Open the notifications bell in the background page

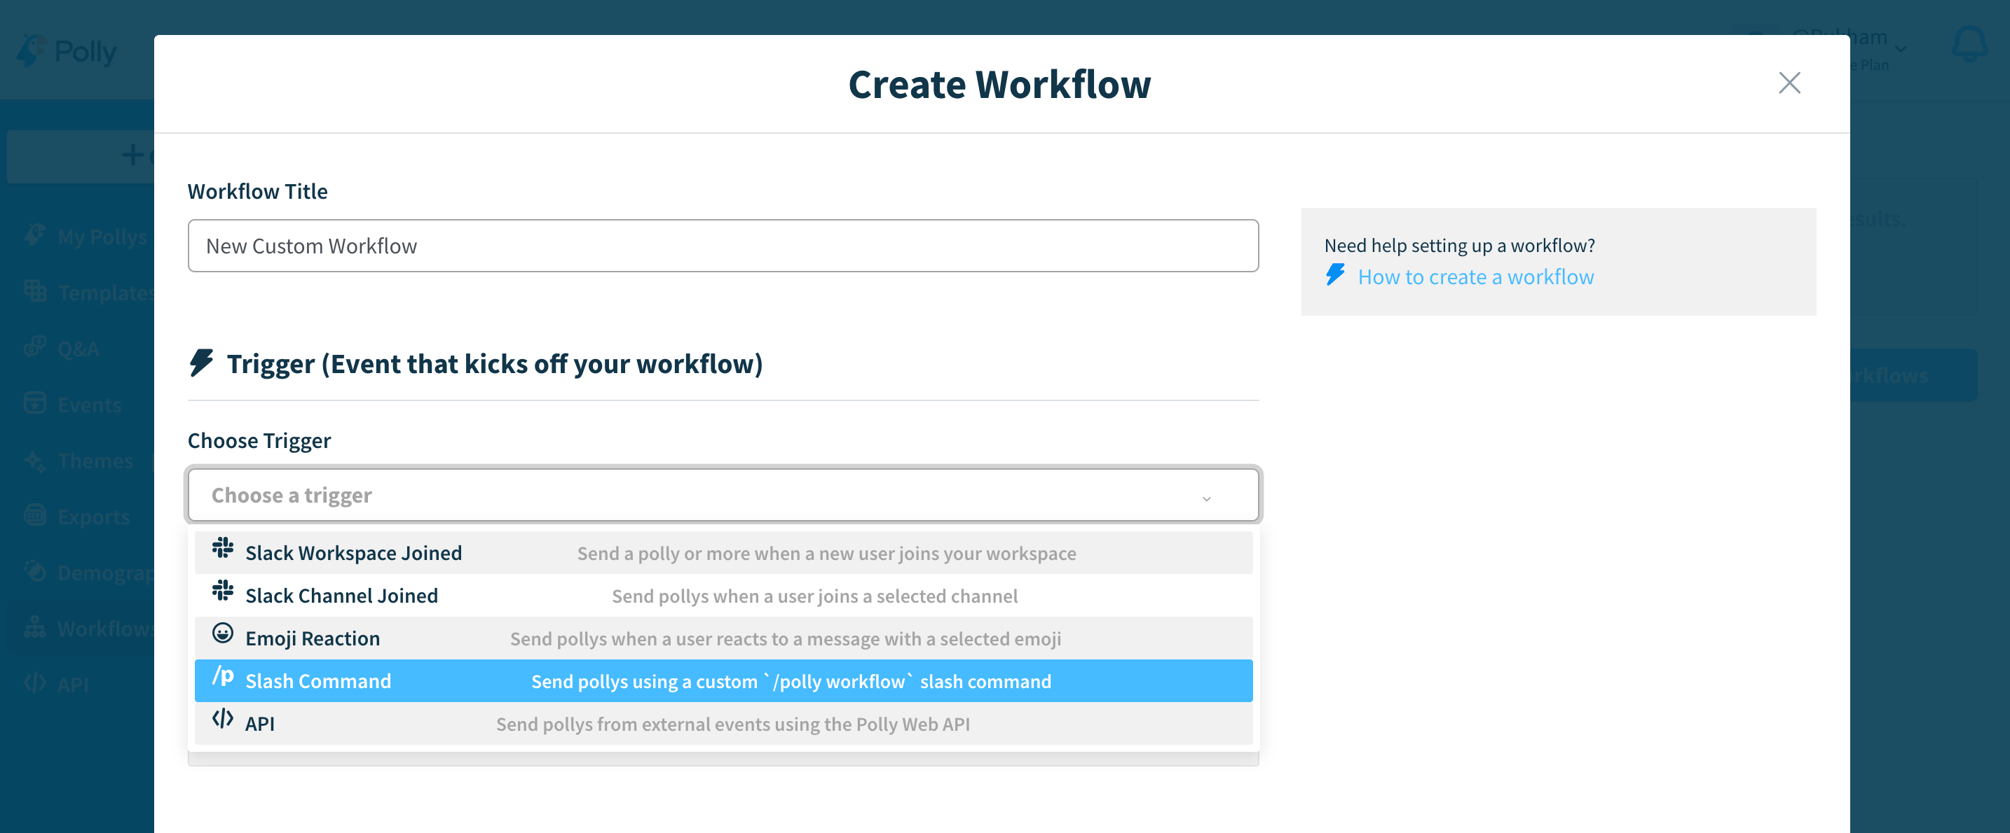click(x=1970, y=45)
